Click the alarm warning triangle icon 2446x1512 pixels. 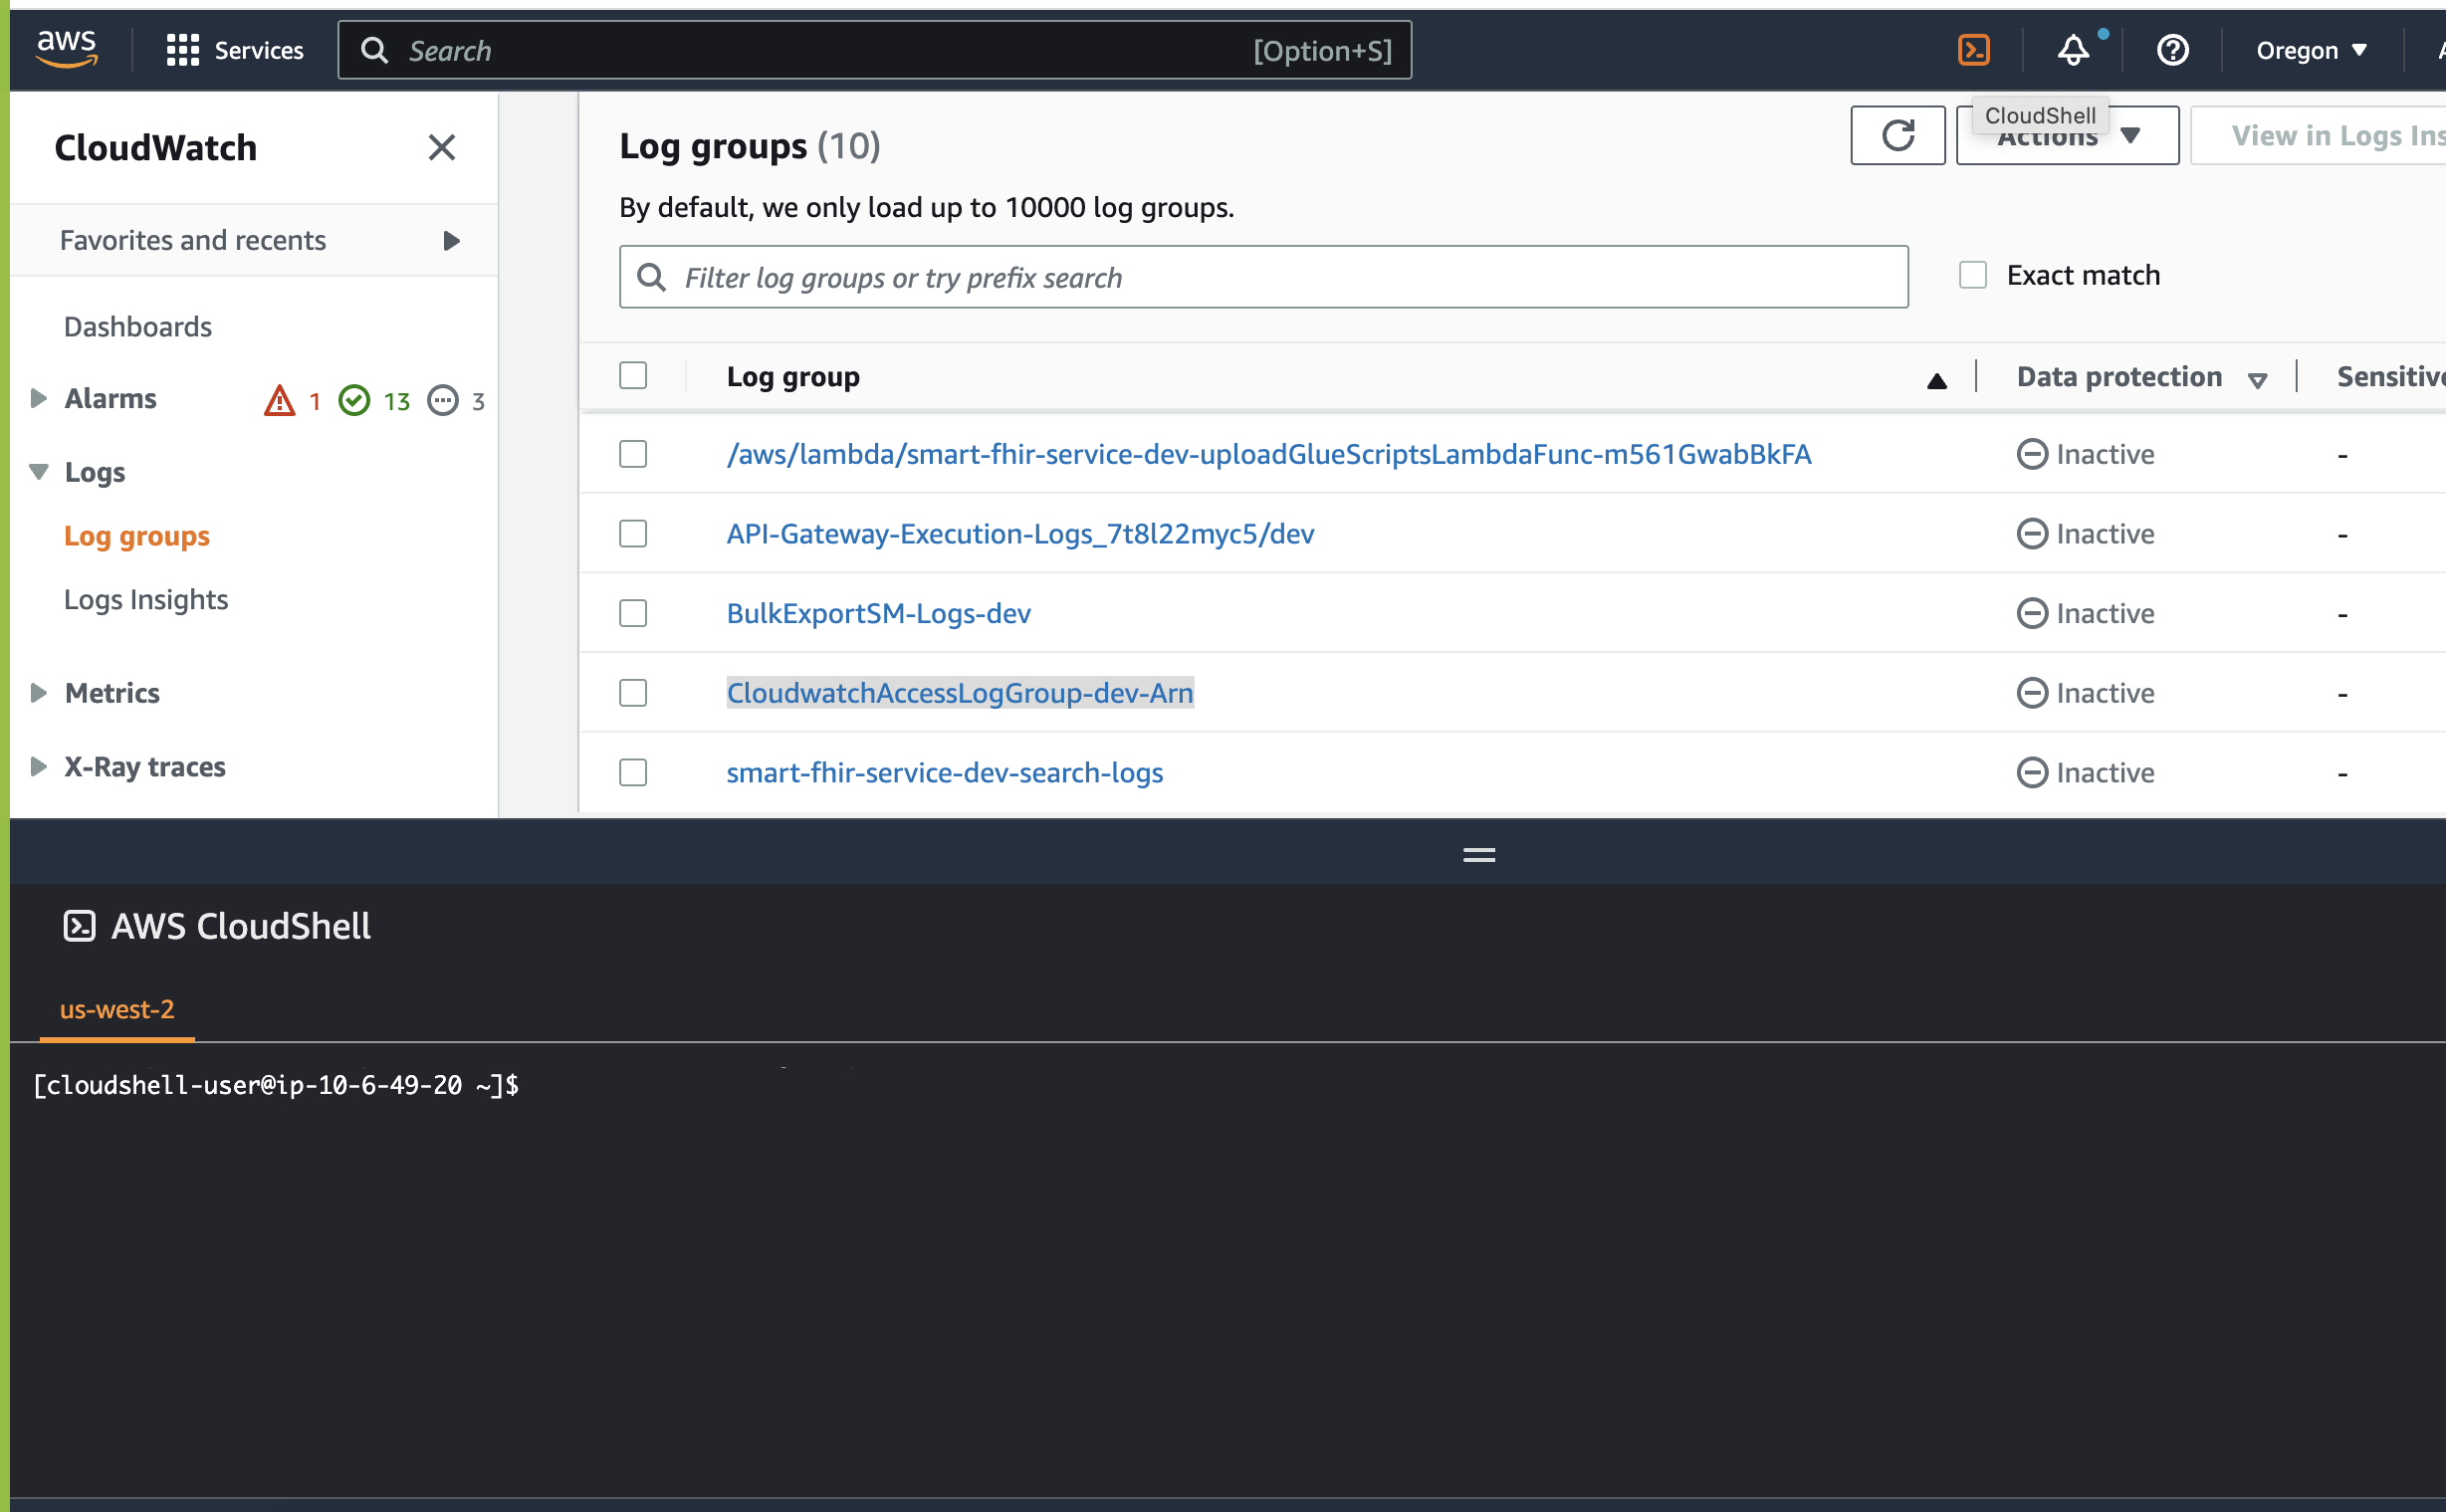(279, 400)
